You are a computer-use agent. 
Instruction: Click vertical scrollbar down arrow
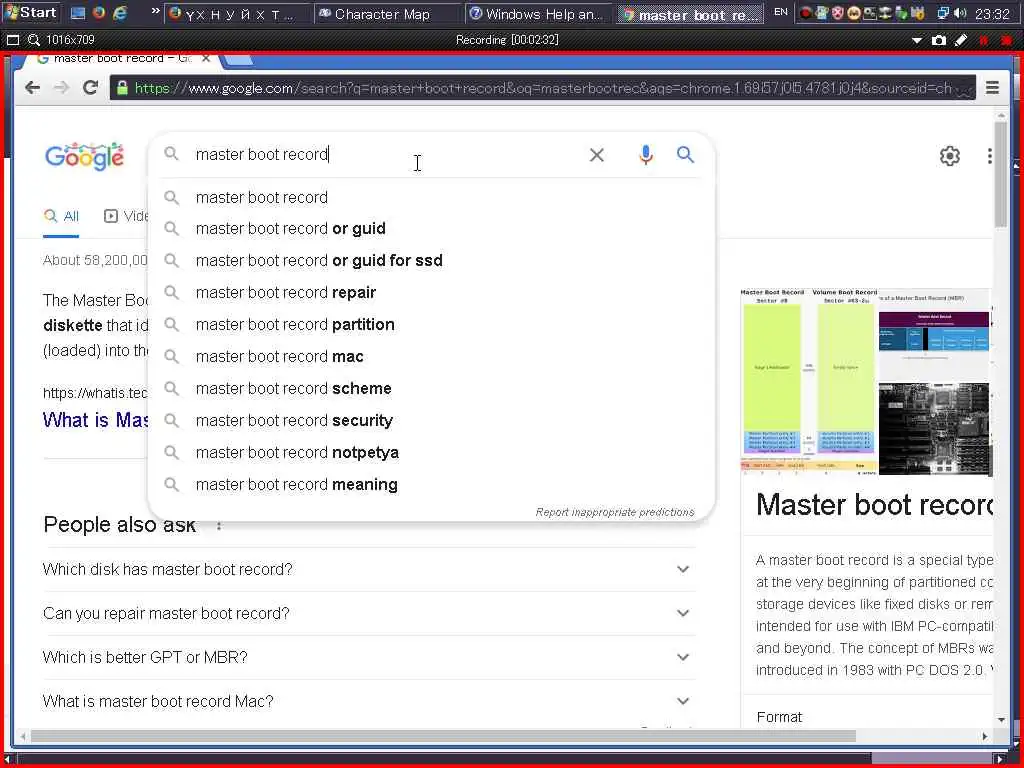coord(1001,720)
